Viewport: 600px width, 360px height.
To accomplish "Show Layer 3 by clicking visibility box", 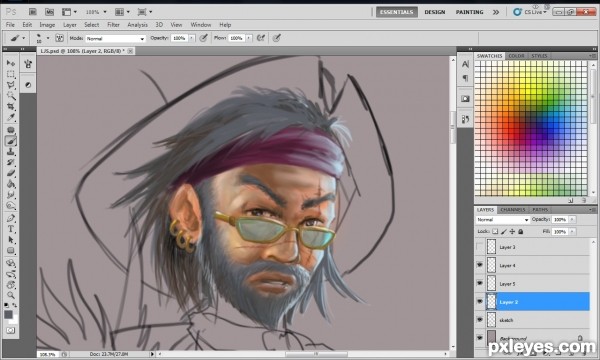I will [x=479, y=247].
